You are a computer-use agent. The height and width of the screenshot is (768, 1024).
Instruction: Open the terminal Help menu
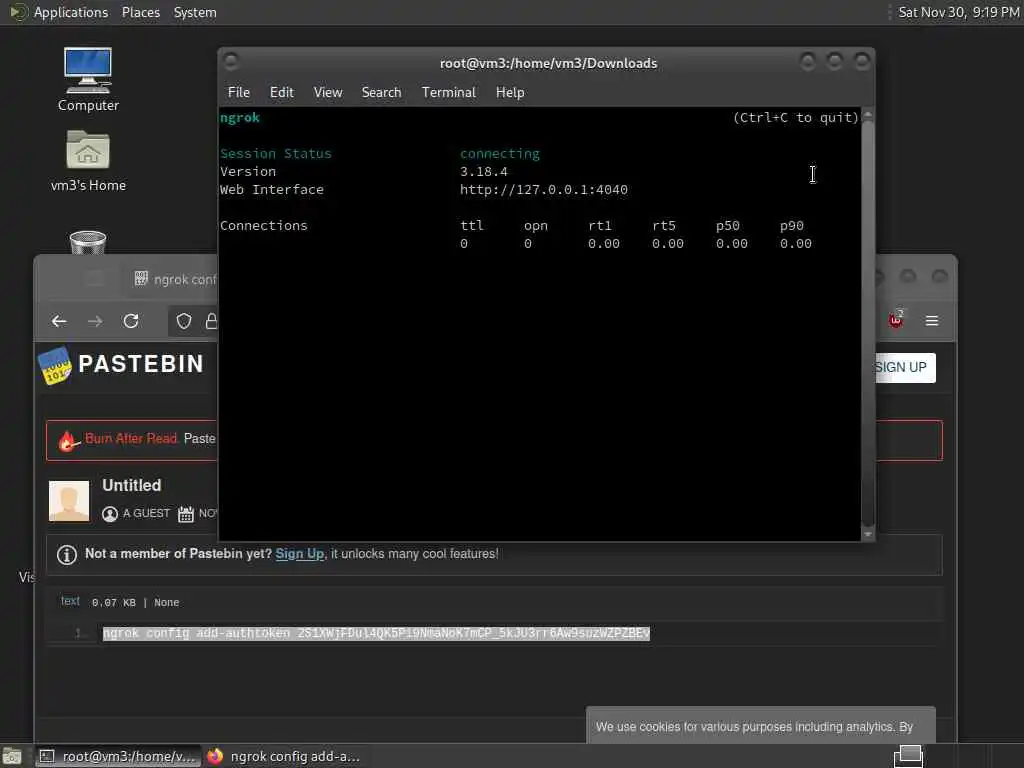click(510, 92)
